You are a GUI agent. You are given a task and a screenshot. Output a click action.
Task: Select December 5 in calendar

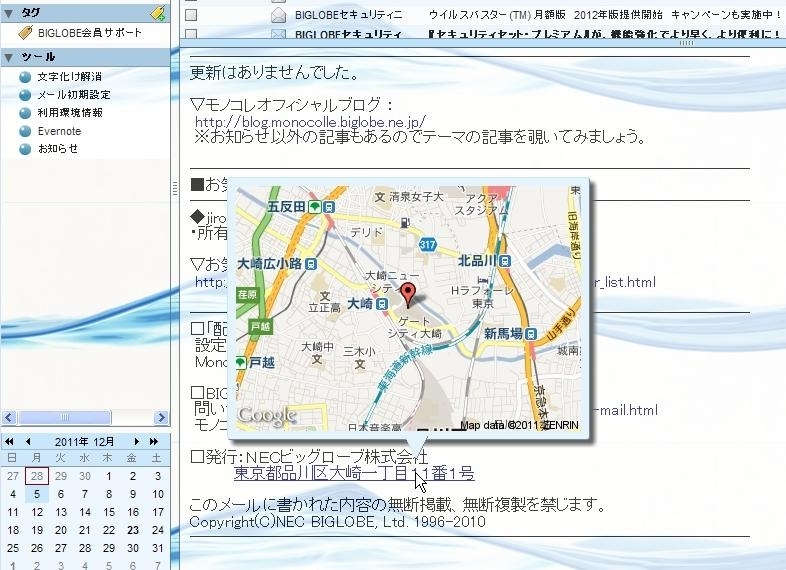tap(37, 494)
